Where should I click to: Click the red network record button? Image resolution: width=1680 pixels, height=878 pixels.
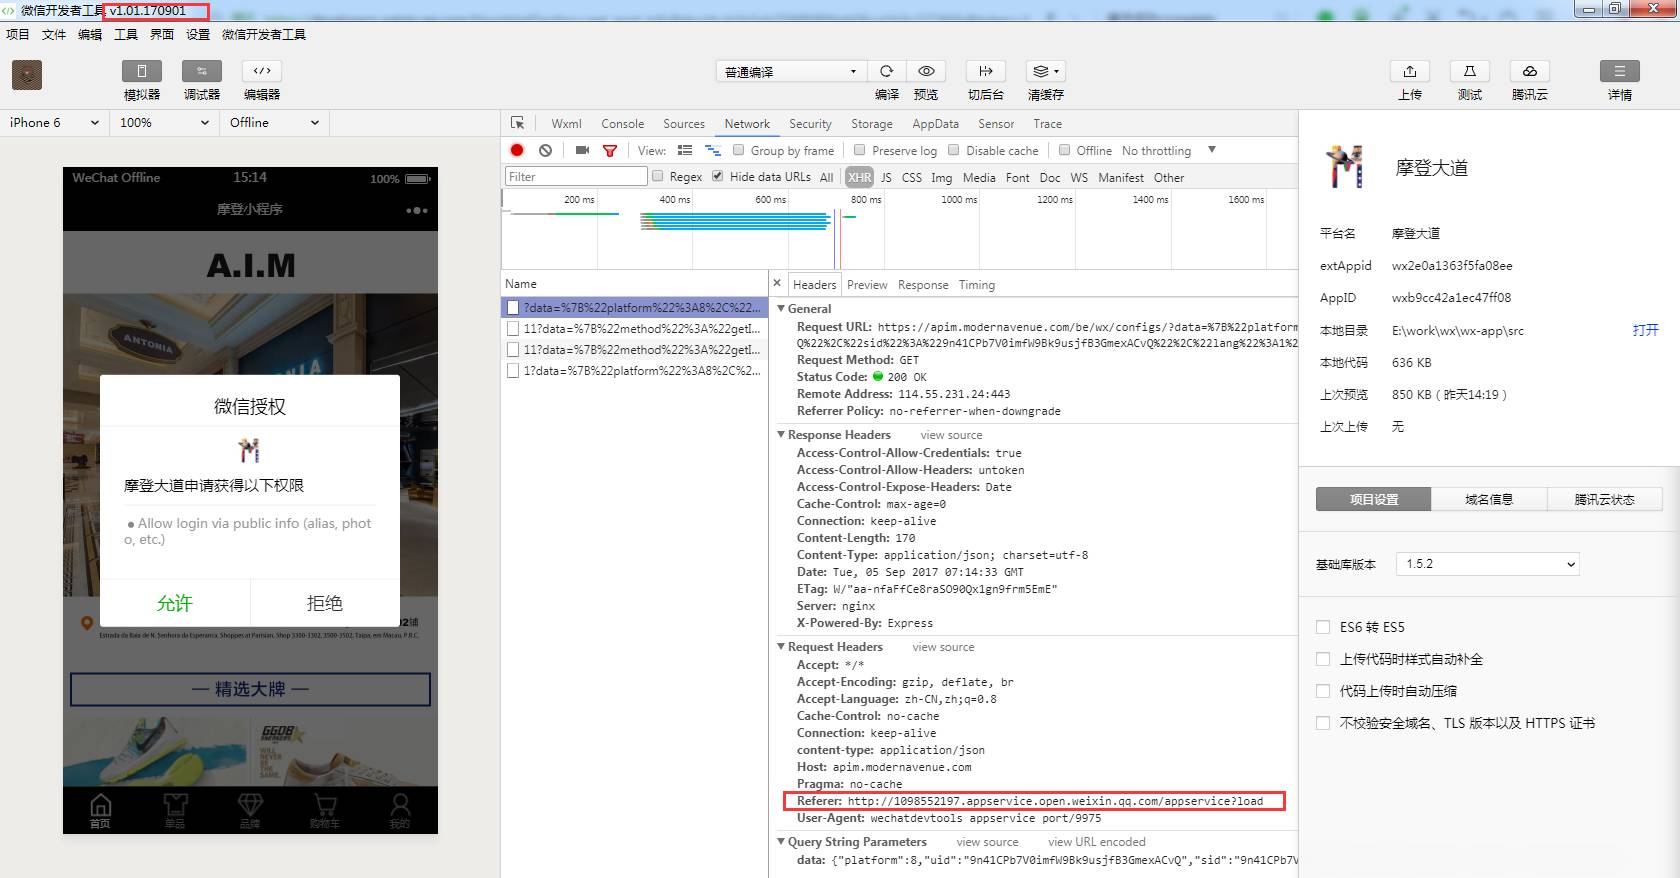(x=517, y=150)
